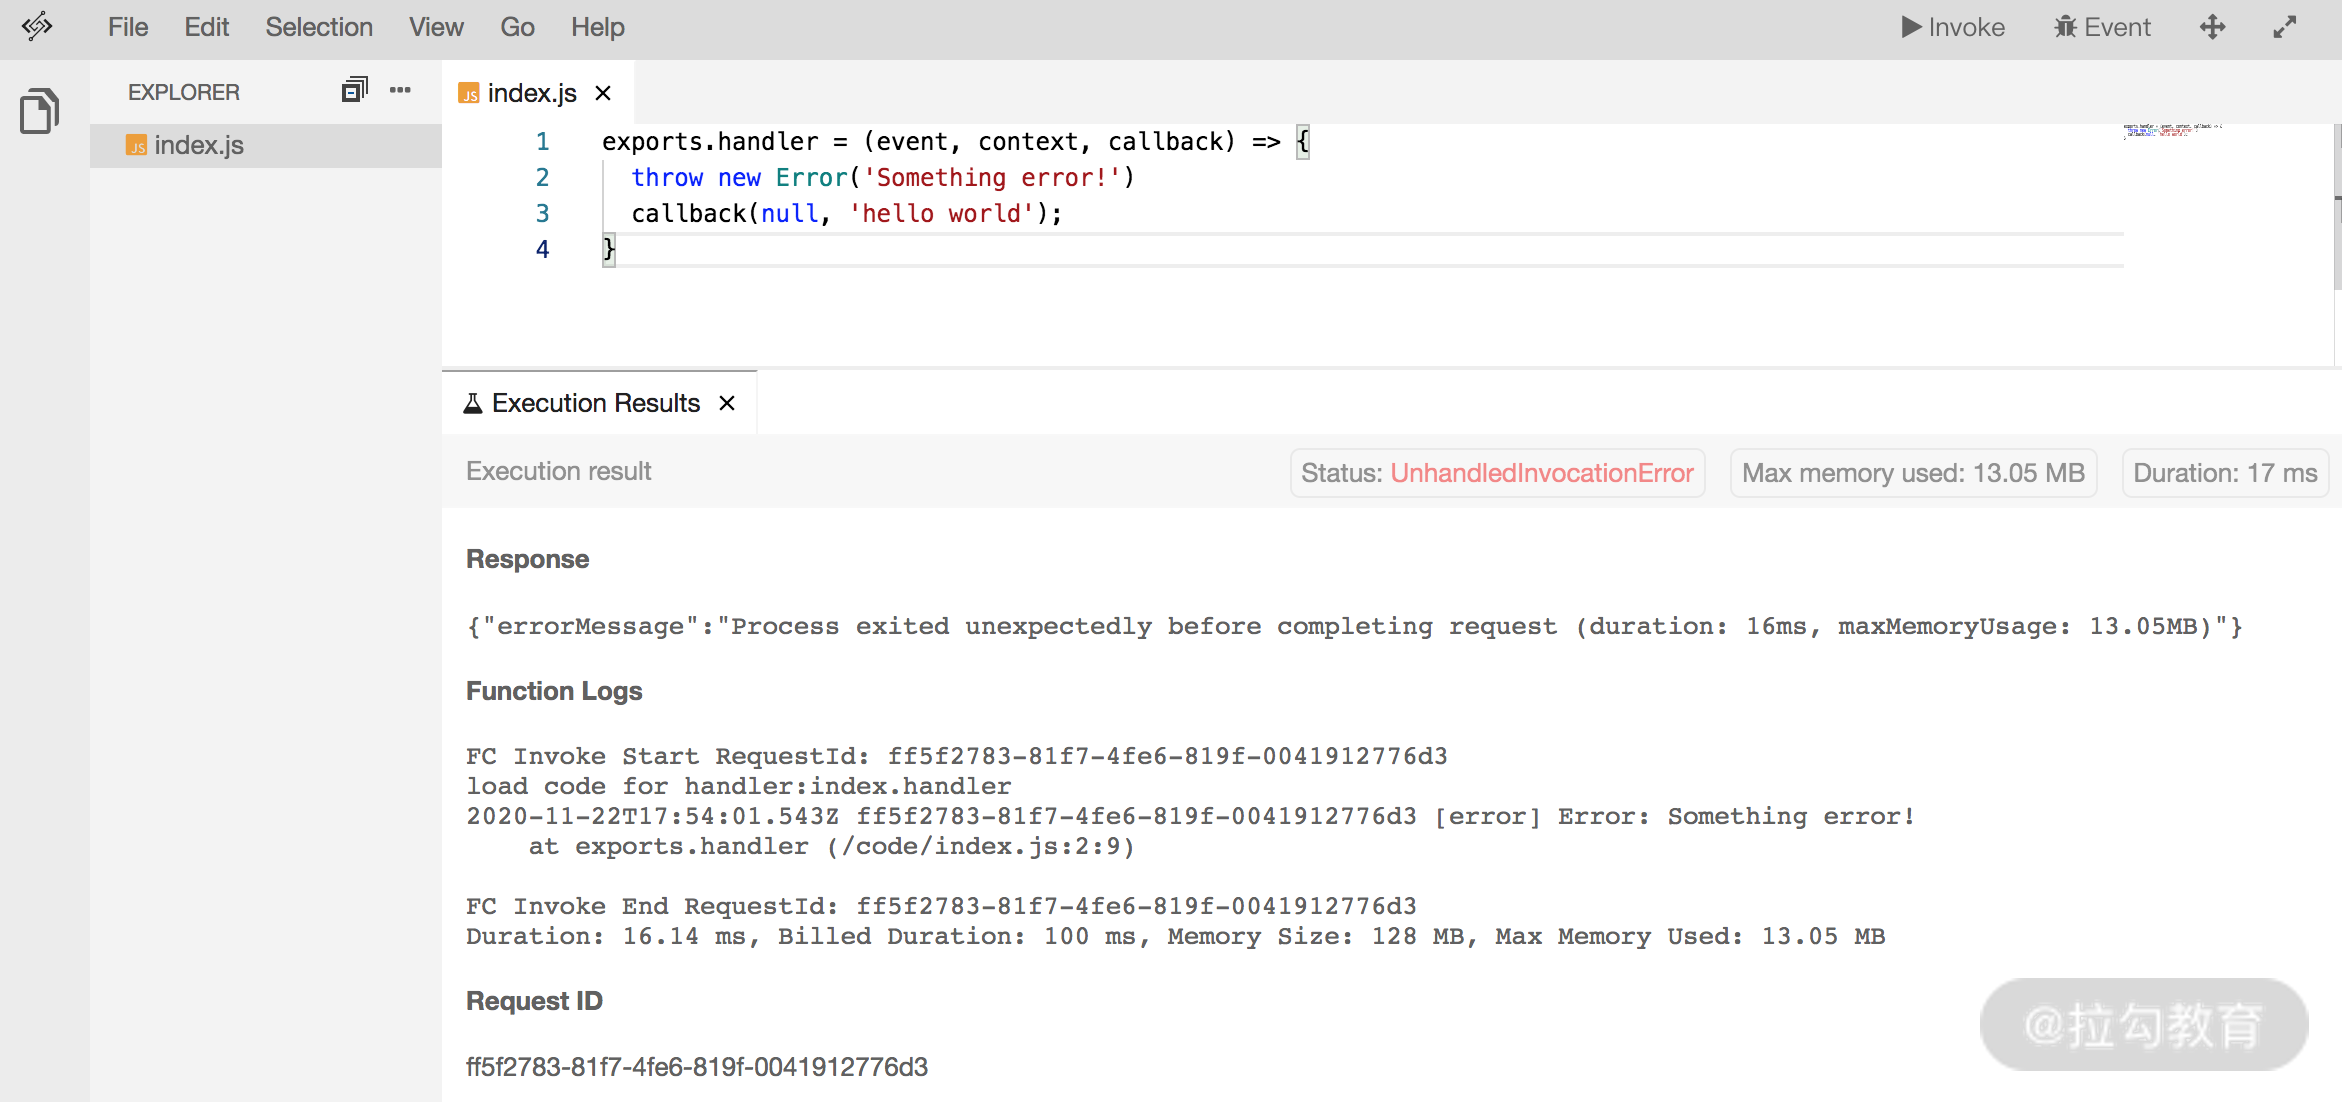
Task: Click the [error] Error: Something error! log line
Action: (x=1190, y=816)
